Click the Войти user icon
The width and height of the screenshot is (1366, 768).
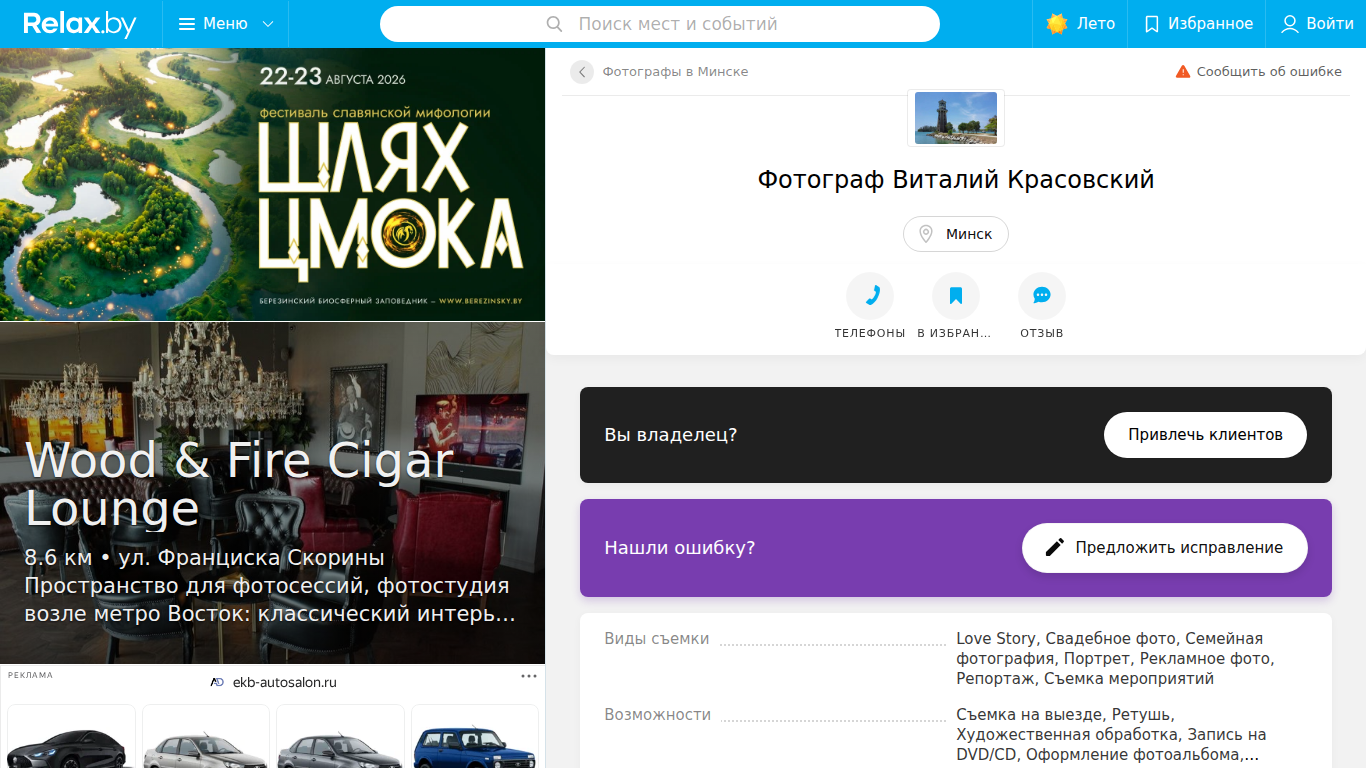(x=1290, y=24)
